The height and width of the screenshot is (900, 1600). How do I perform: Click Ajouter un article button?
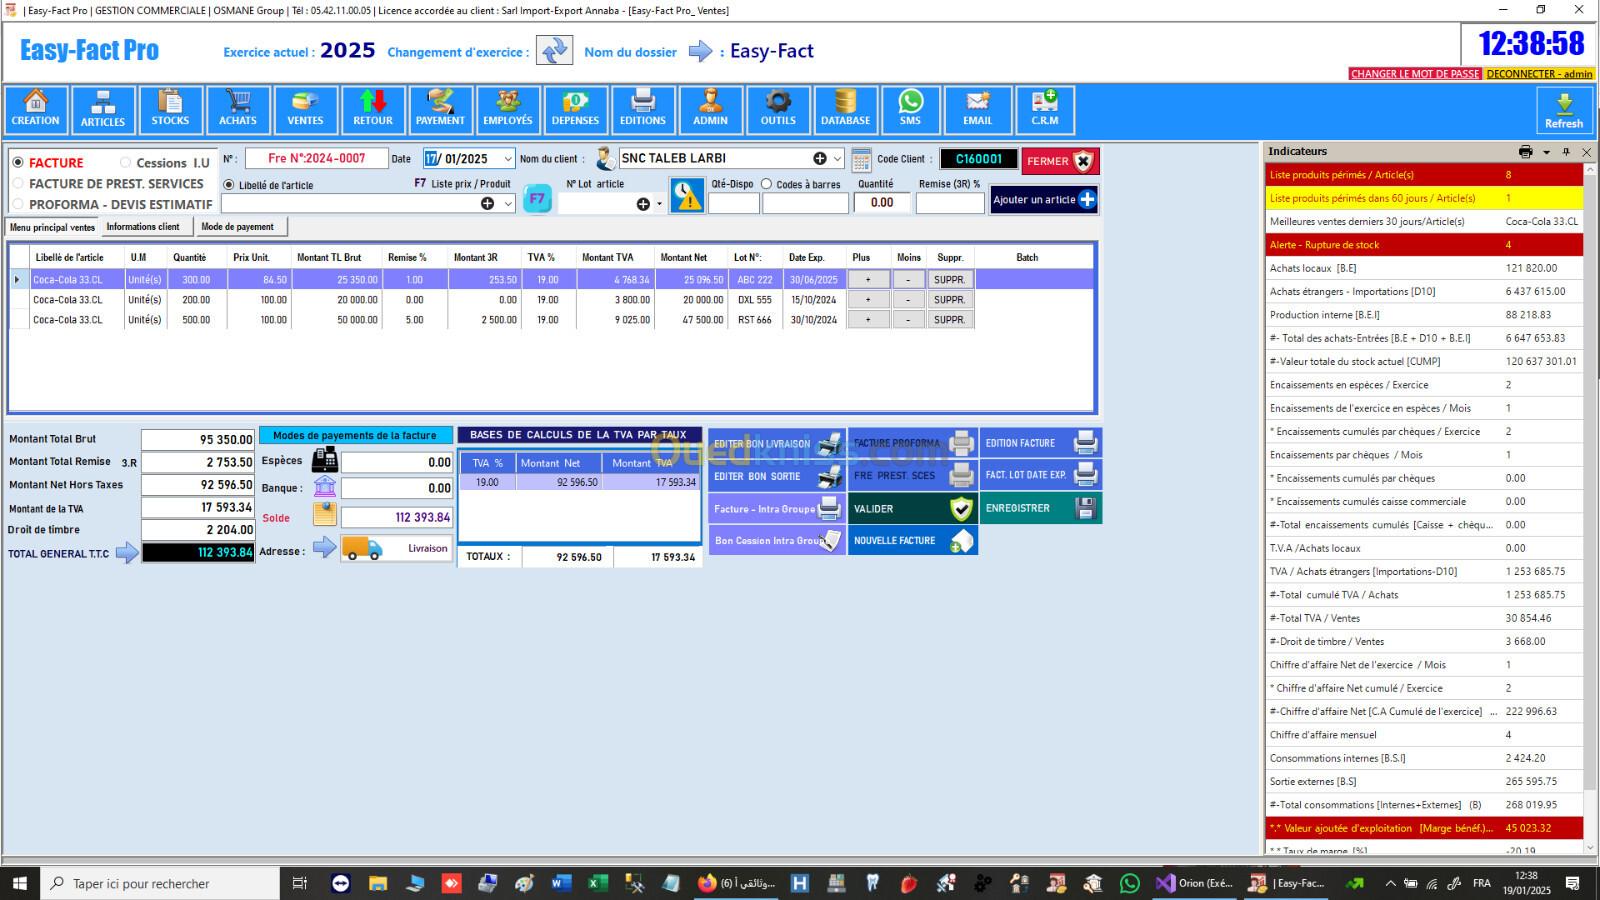(1044, 200)
